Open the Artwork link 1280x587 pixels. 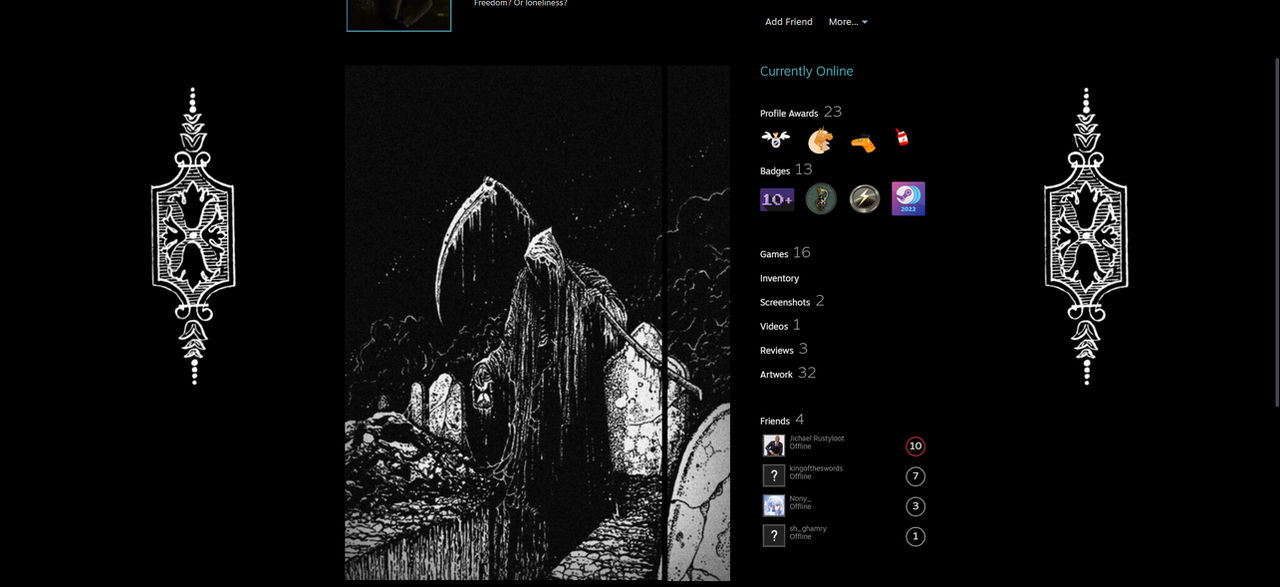(x=776, y=375)
